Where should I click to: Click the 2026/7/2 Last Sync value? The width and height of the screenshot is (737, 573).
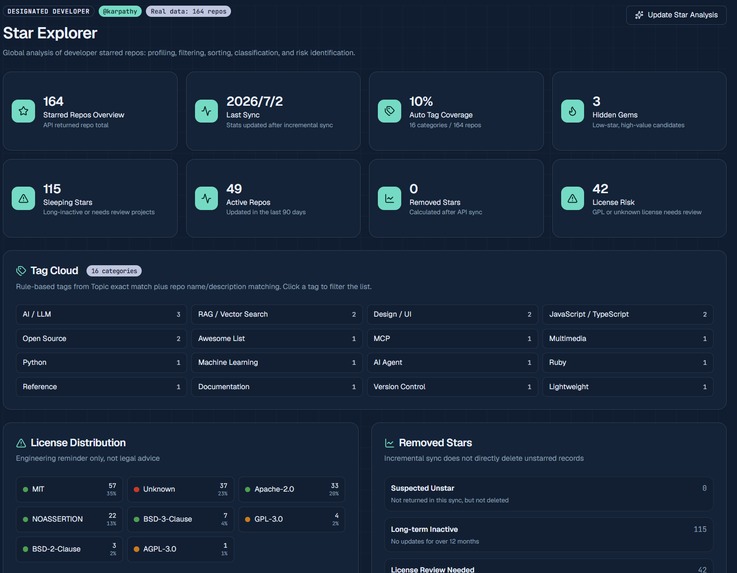[x=254, y=101]
